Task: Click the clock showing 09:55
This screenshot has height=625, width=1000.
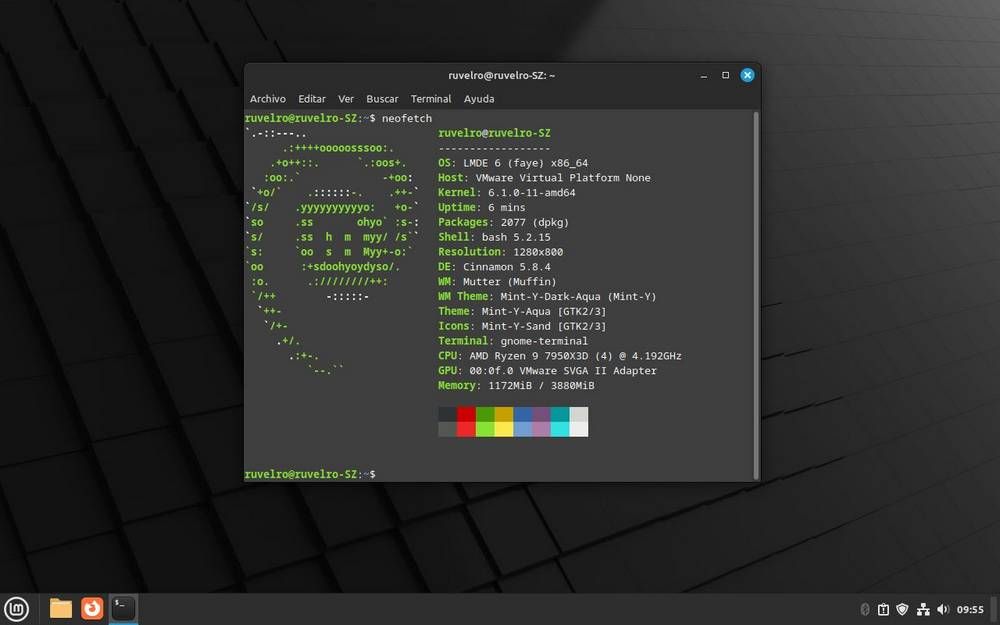Action: [968, 608]
